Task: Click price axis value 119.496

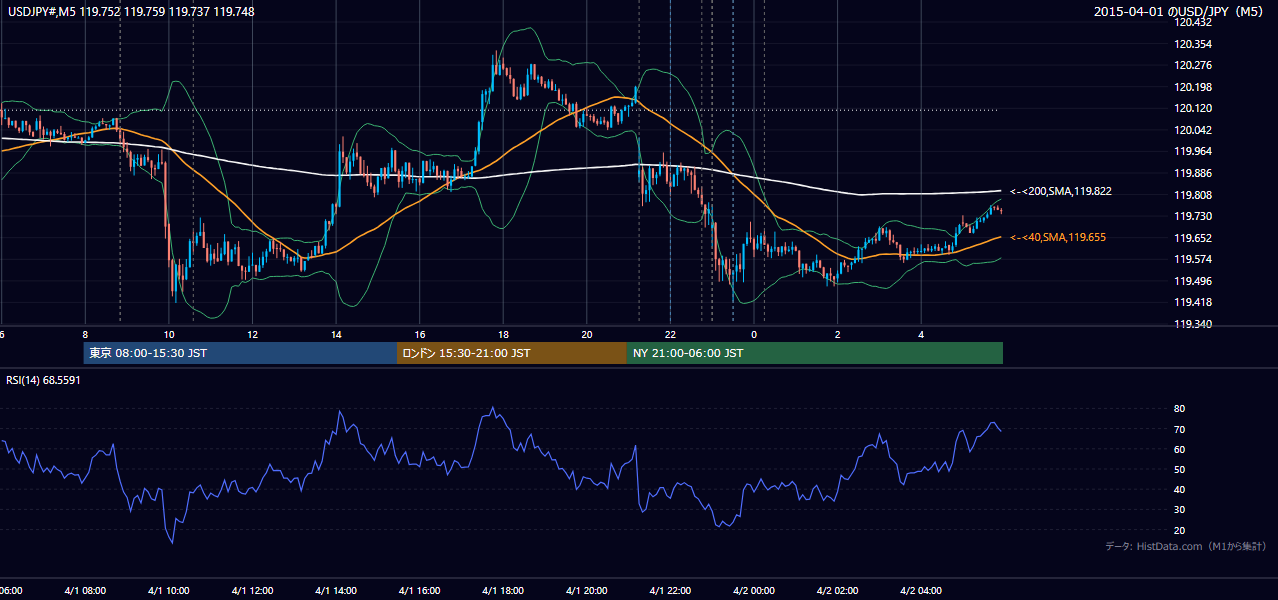Action: point(1192,281)
